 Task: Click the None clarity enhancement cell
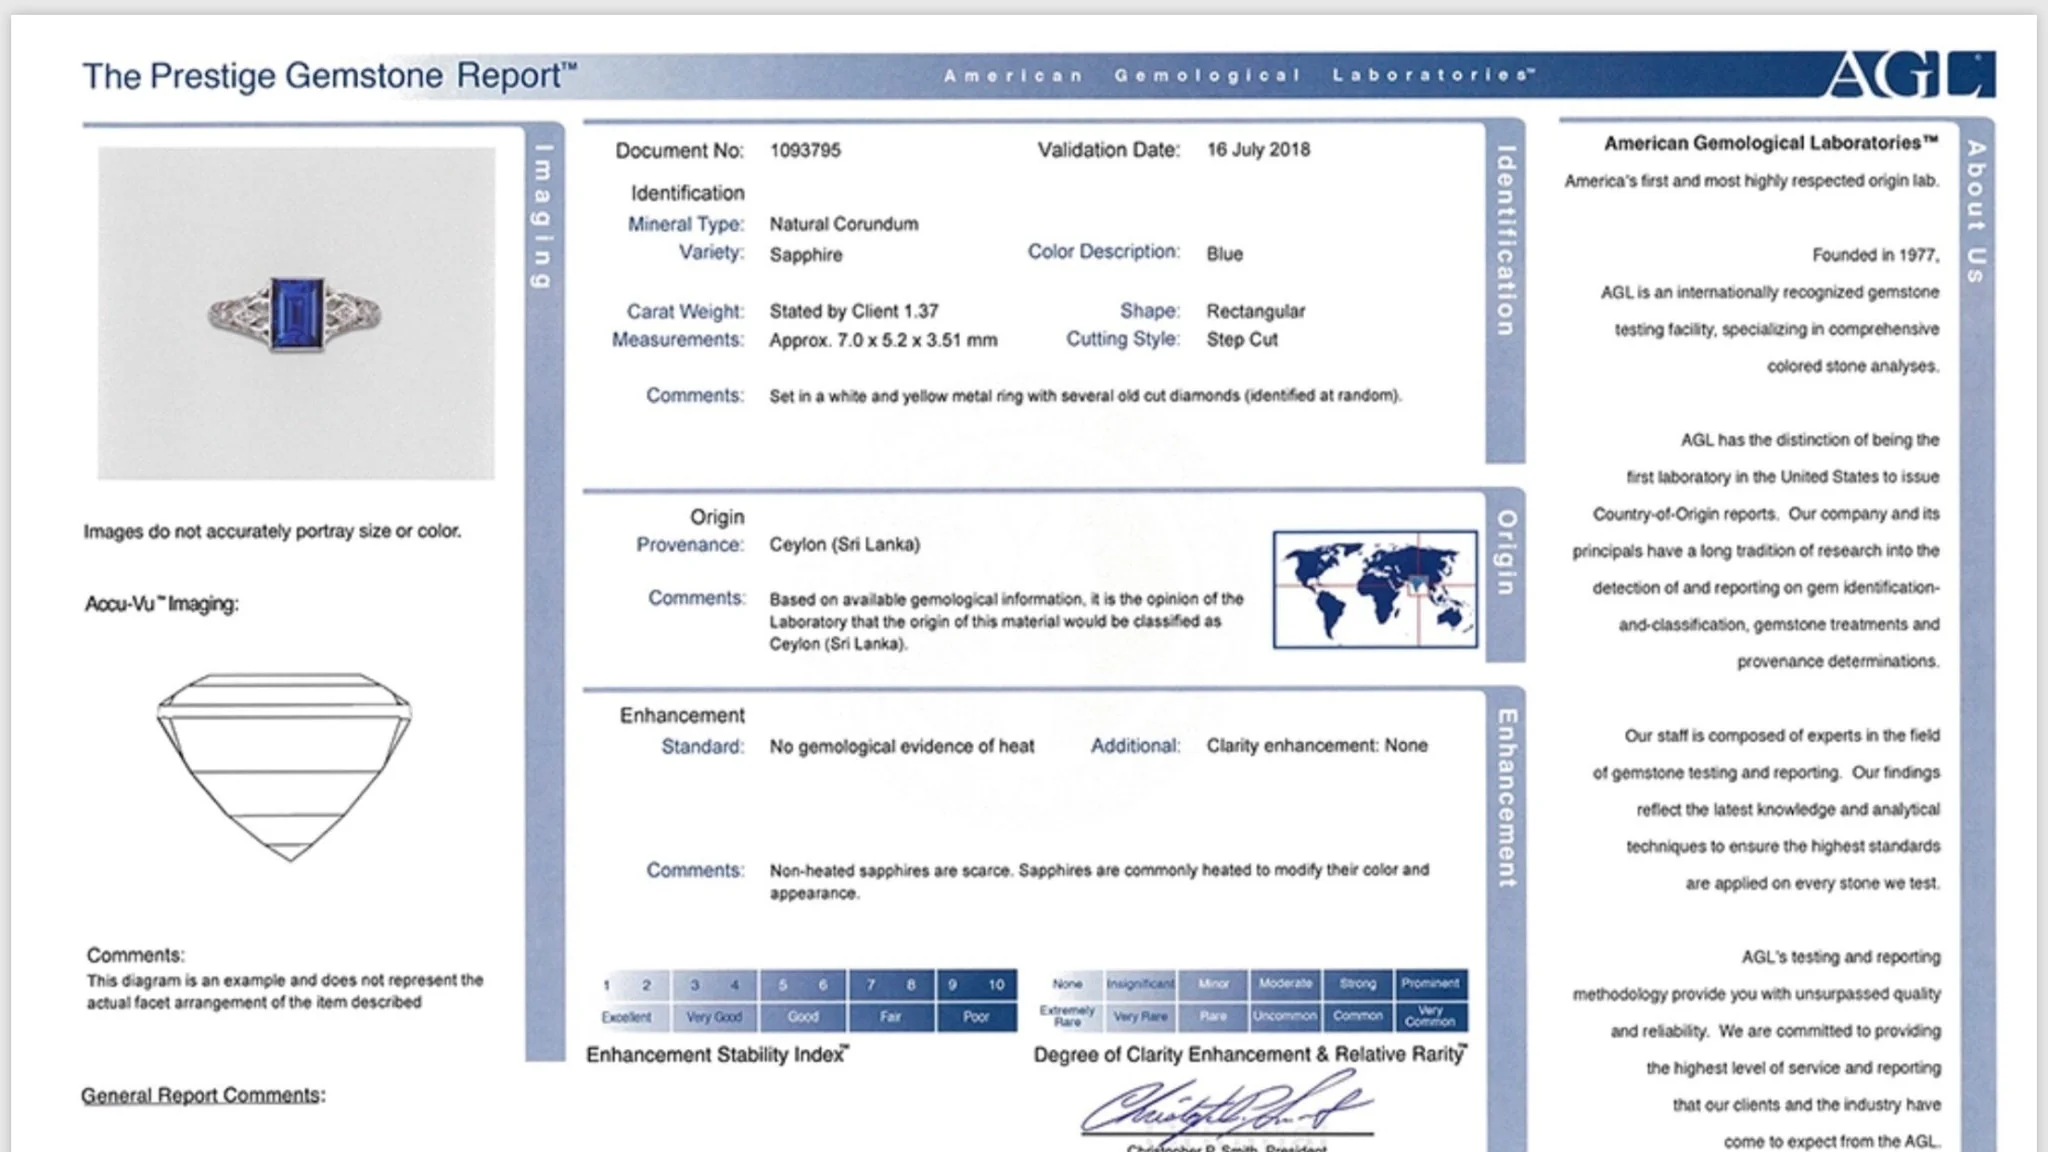click(1068, 984)
